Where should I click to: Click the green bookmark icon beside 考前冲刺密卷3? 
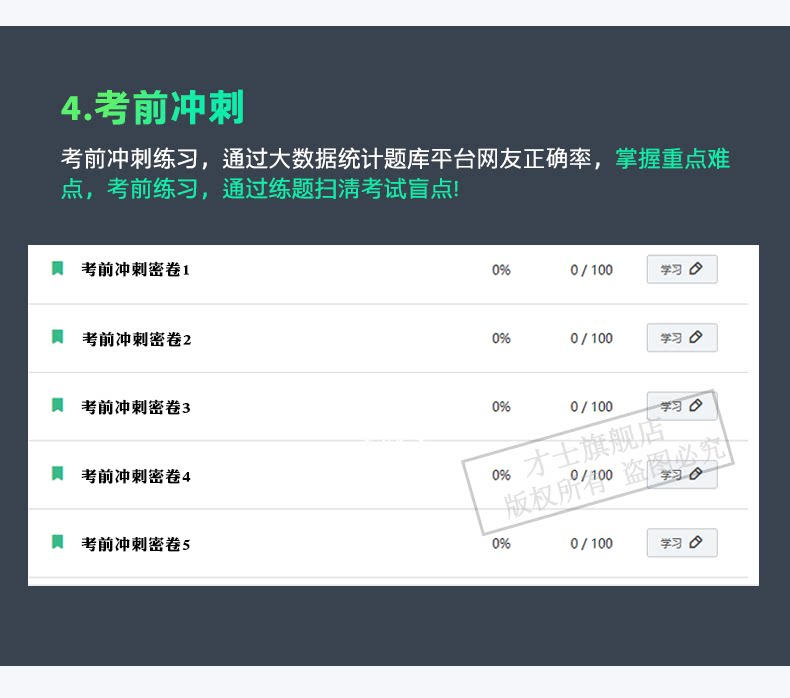[58, 405]
